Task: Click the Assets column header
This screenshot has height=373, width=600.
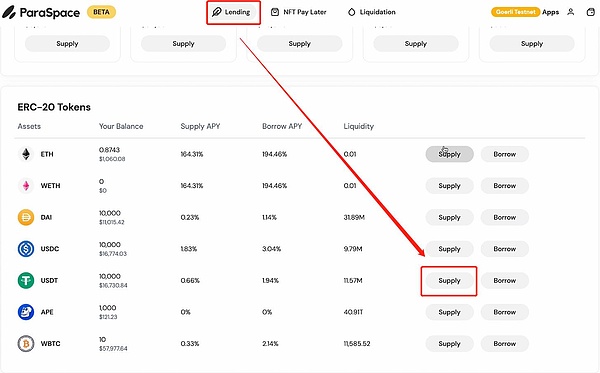Action: pos(29,126)
